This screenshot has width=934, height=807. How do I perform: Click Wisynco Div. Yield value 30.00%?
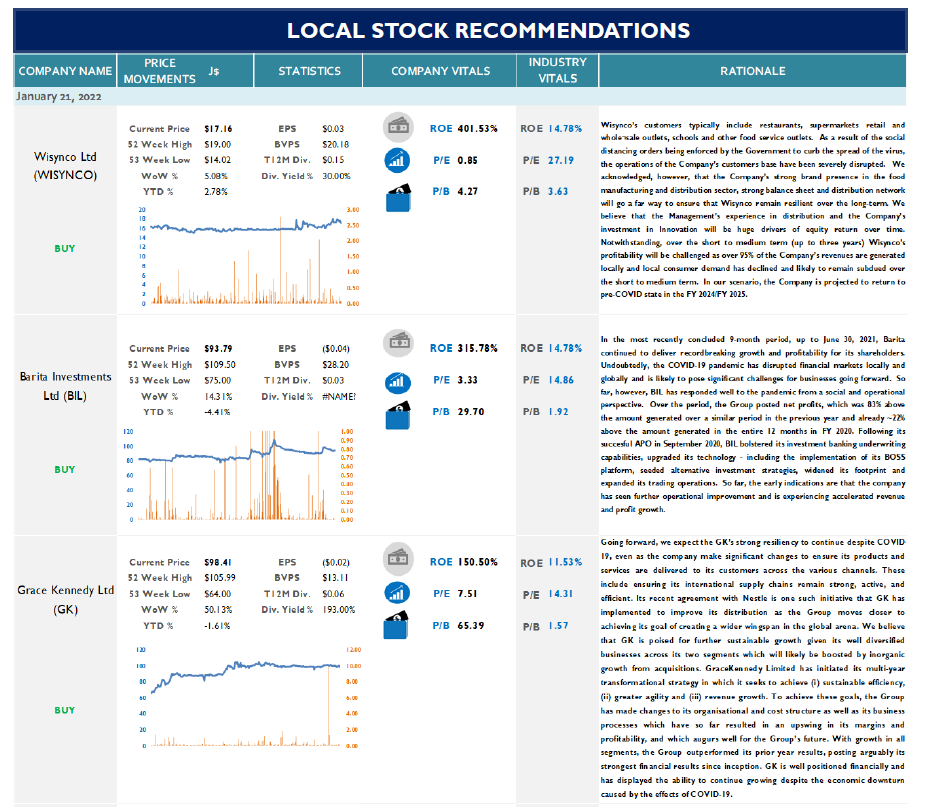[337, 176]
